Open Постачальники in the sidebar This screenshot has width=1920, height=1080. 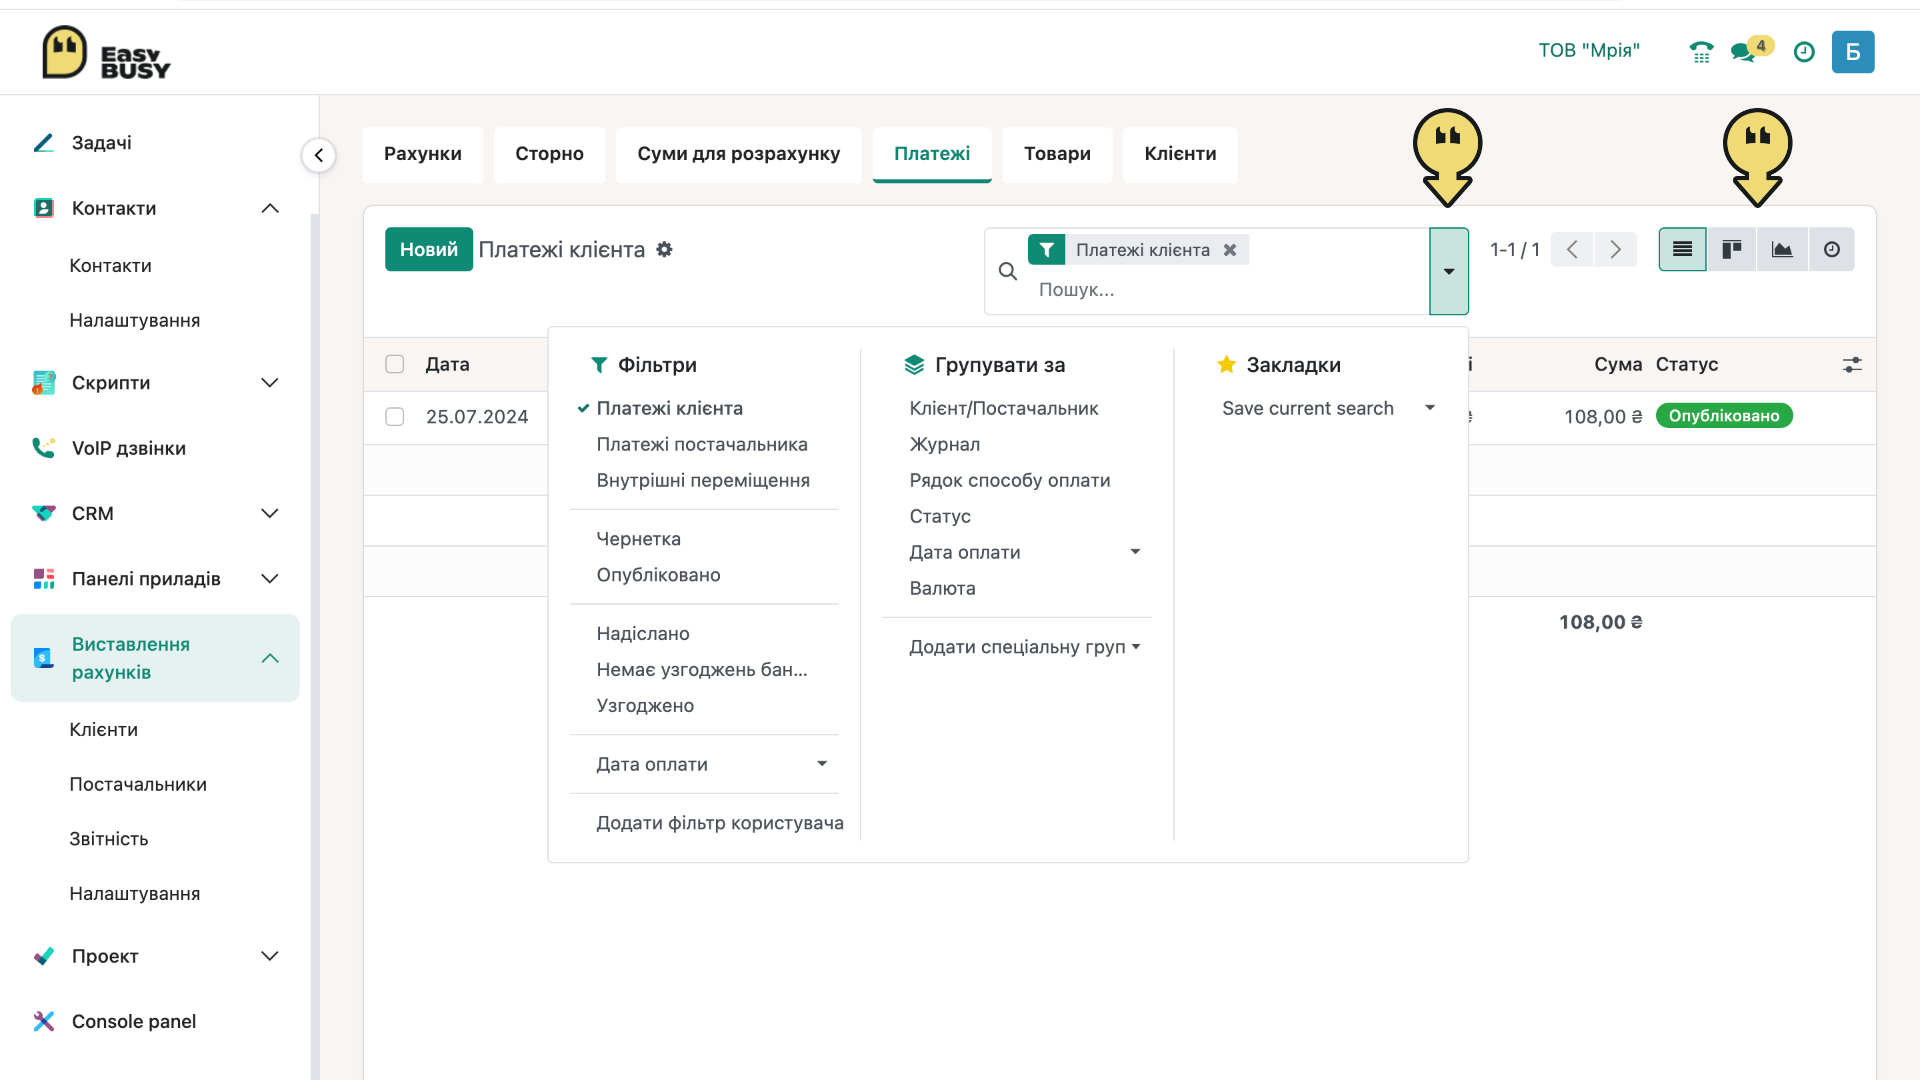tap(138, 785)
